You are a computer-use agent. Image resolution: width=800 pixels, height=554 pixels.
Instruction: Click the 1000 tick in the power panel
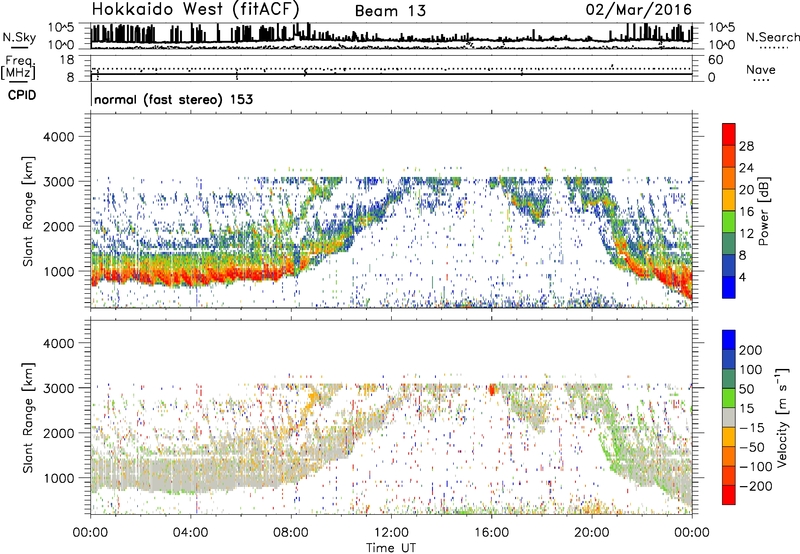coord(58,271)
